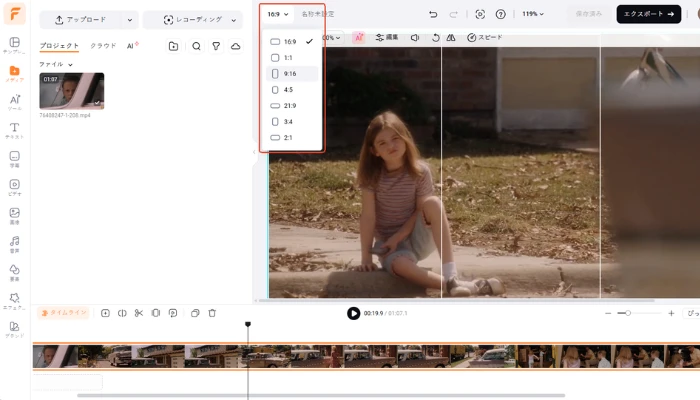The width and height of the screenshot is (700, 400).
Task: Click the search icon in media panel
Action: pyautogui.click(x=196, y=46)
